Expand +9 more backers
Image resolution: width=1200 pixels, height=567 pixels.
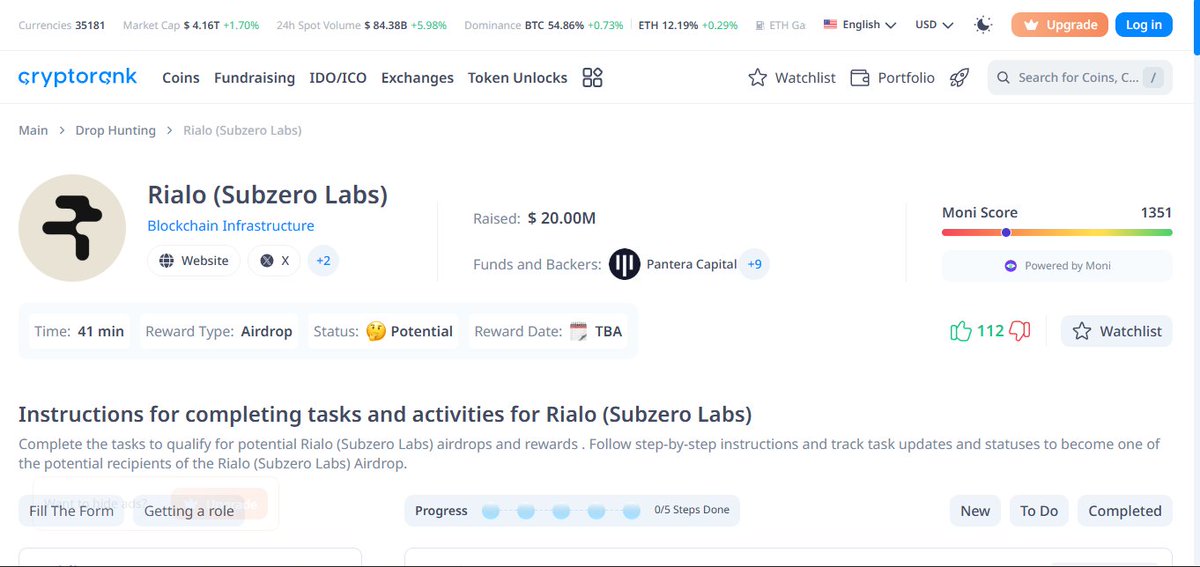[754, 264]
